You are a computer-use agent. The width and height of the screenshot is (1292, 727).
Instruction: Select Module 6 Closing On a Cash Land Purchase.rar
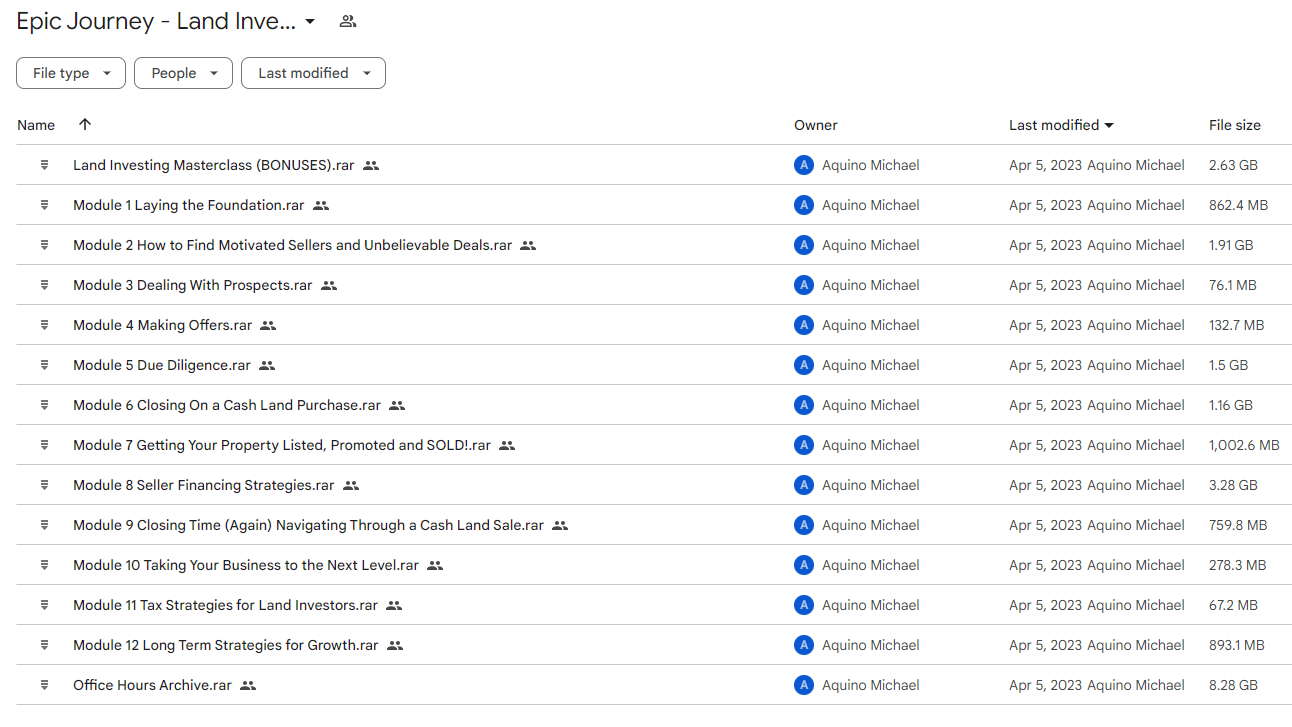click(x=227, y=405)
